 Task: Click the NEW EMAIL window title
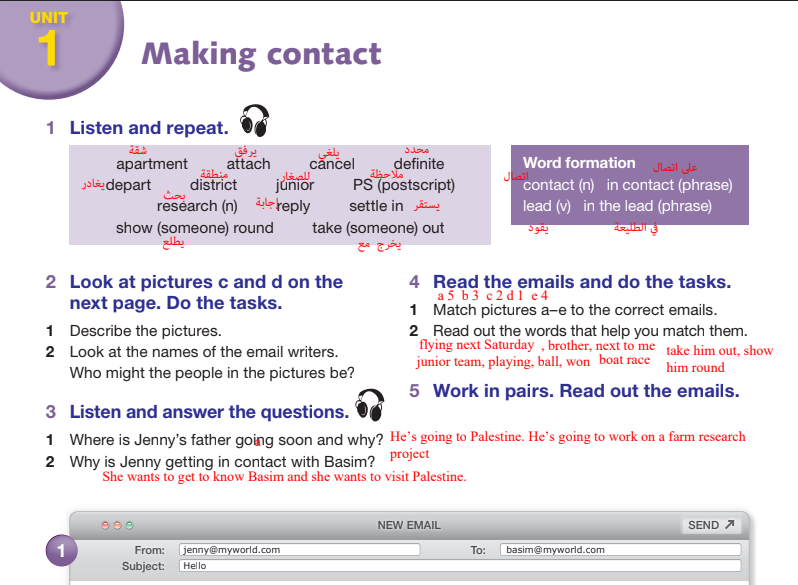pos(409,525)
